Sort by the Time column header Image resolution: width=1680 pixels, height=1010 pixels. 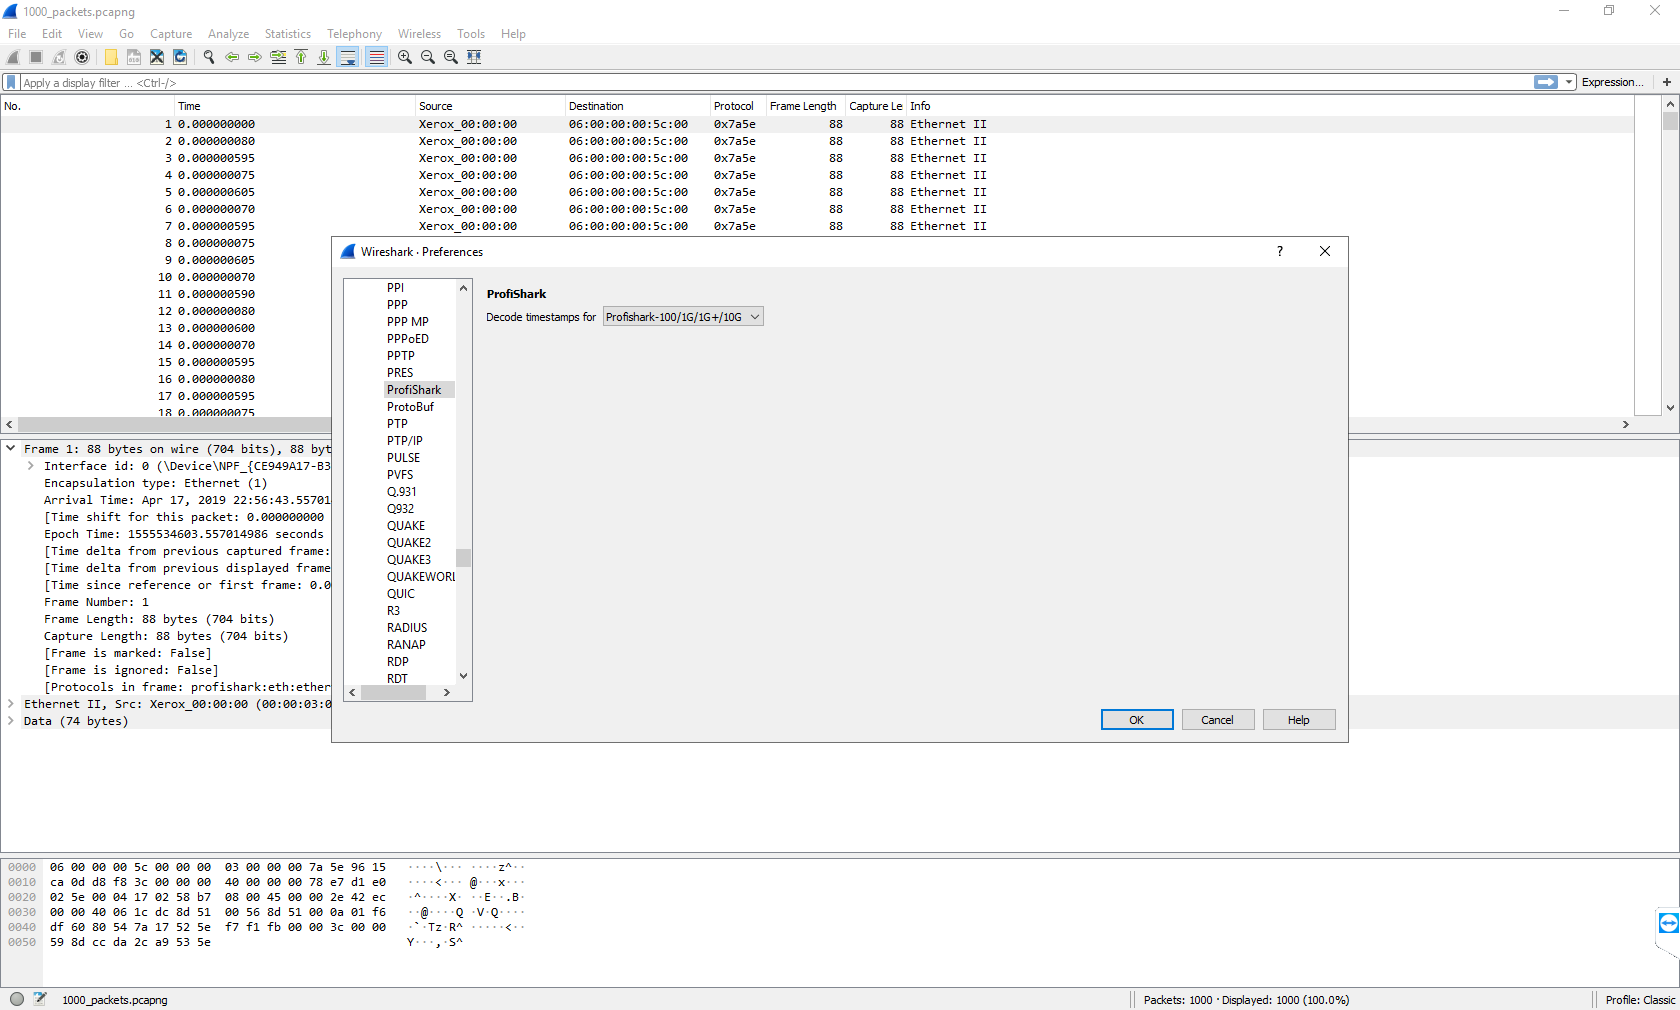coord(295,106)
